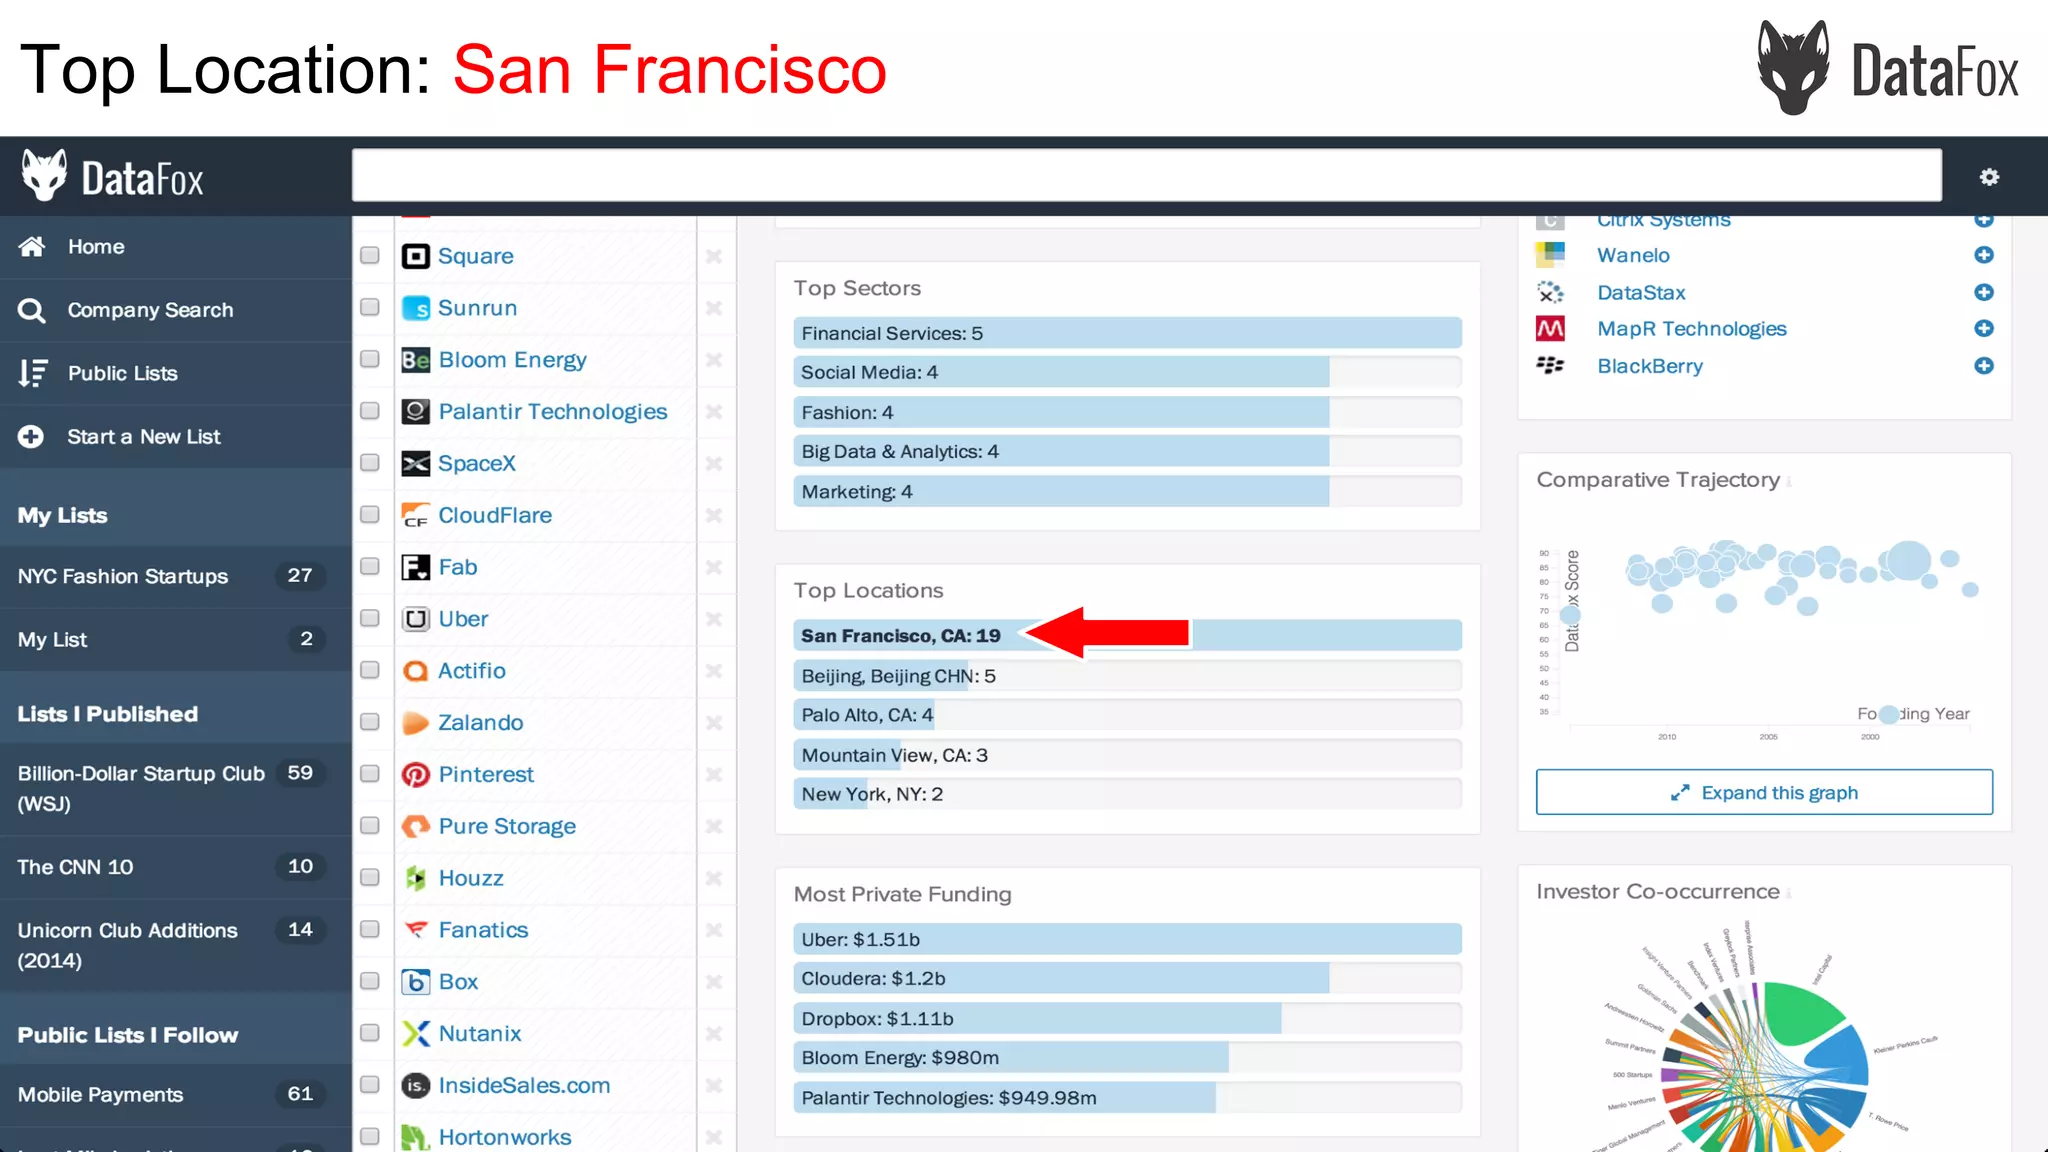Tick the SpaceX row checkbox
2048x1152 pixels.
[x=370, y=463]
